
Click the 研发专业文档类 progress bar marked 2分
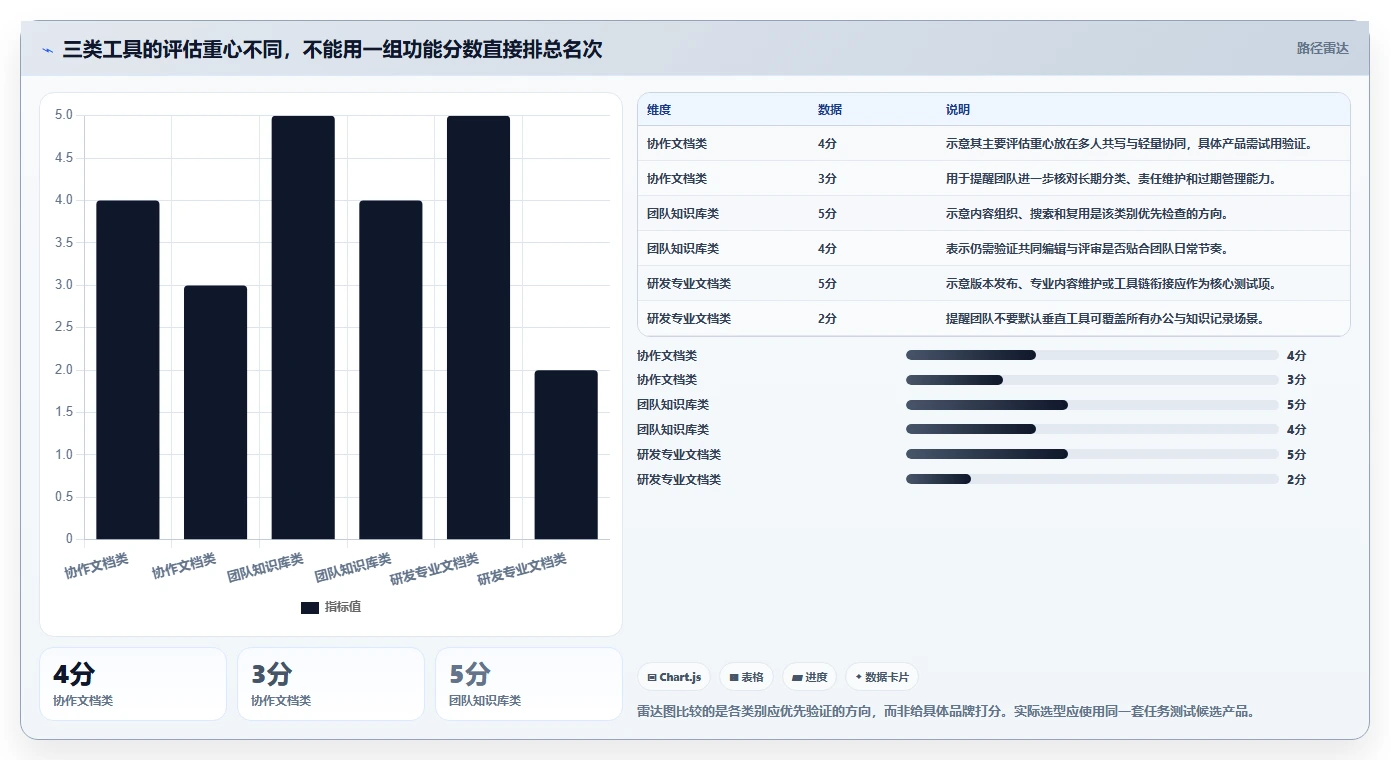pyautogui.click(x=1092, y=479)
